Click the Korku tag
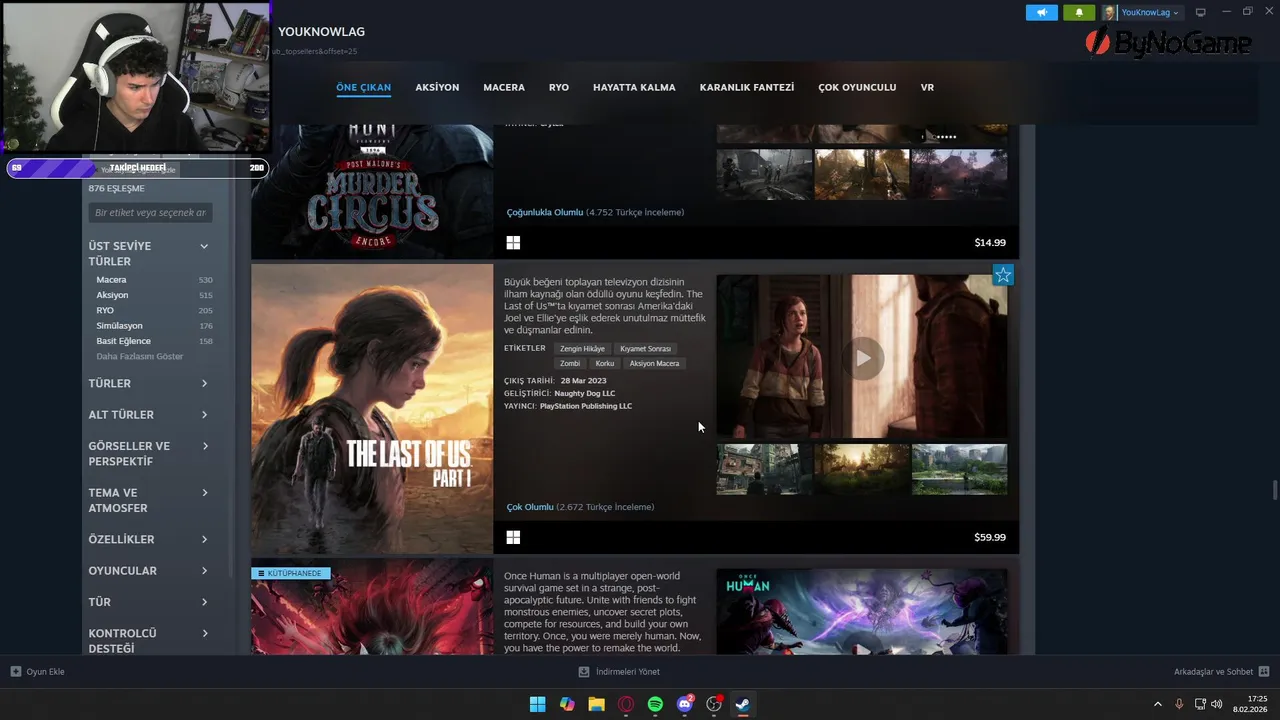The width and height of the screenshot is (1280, 720). click(x=605, y=363)
